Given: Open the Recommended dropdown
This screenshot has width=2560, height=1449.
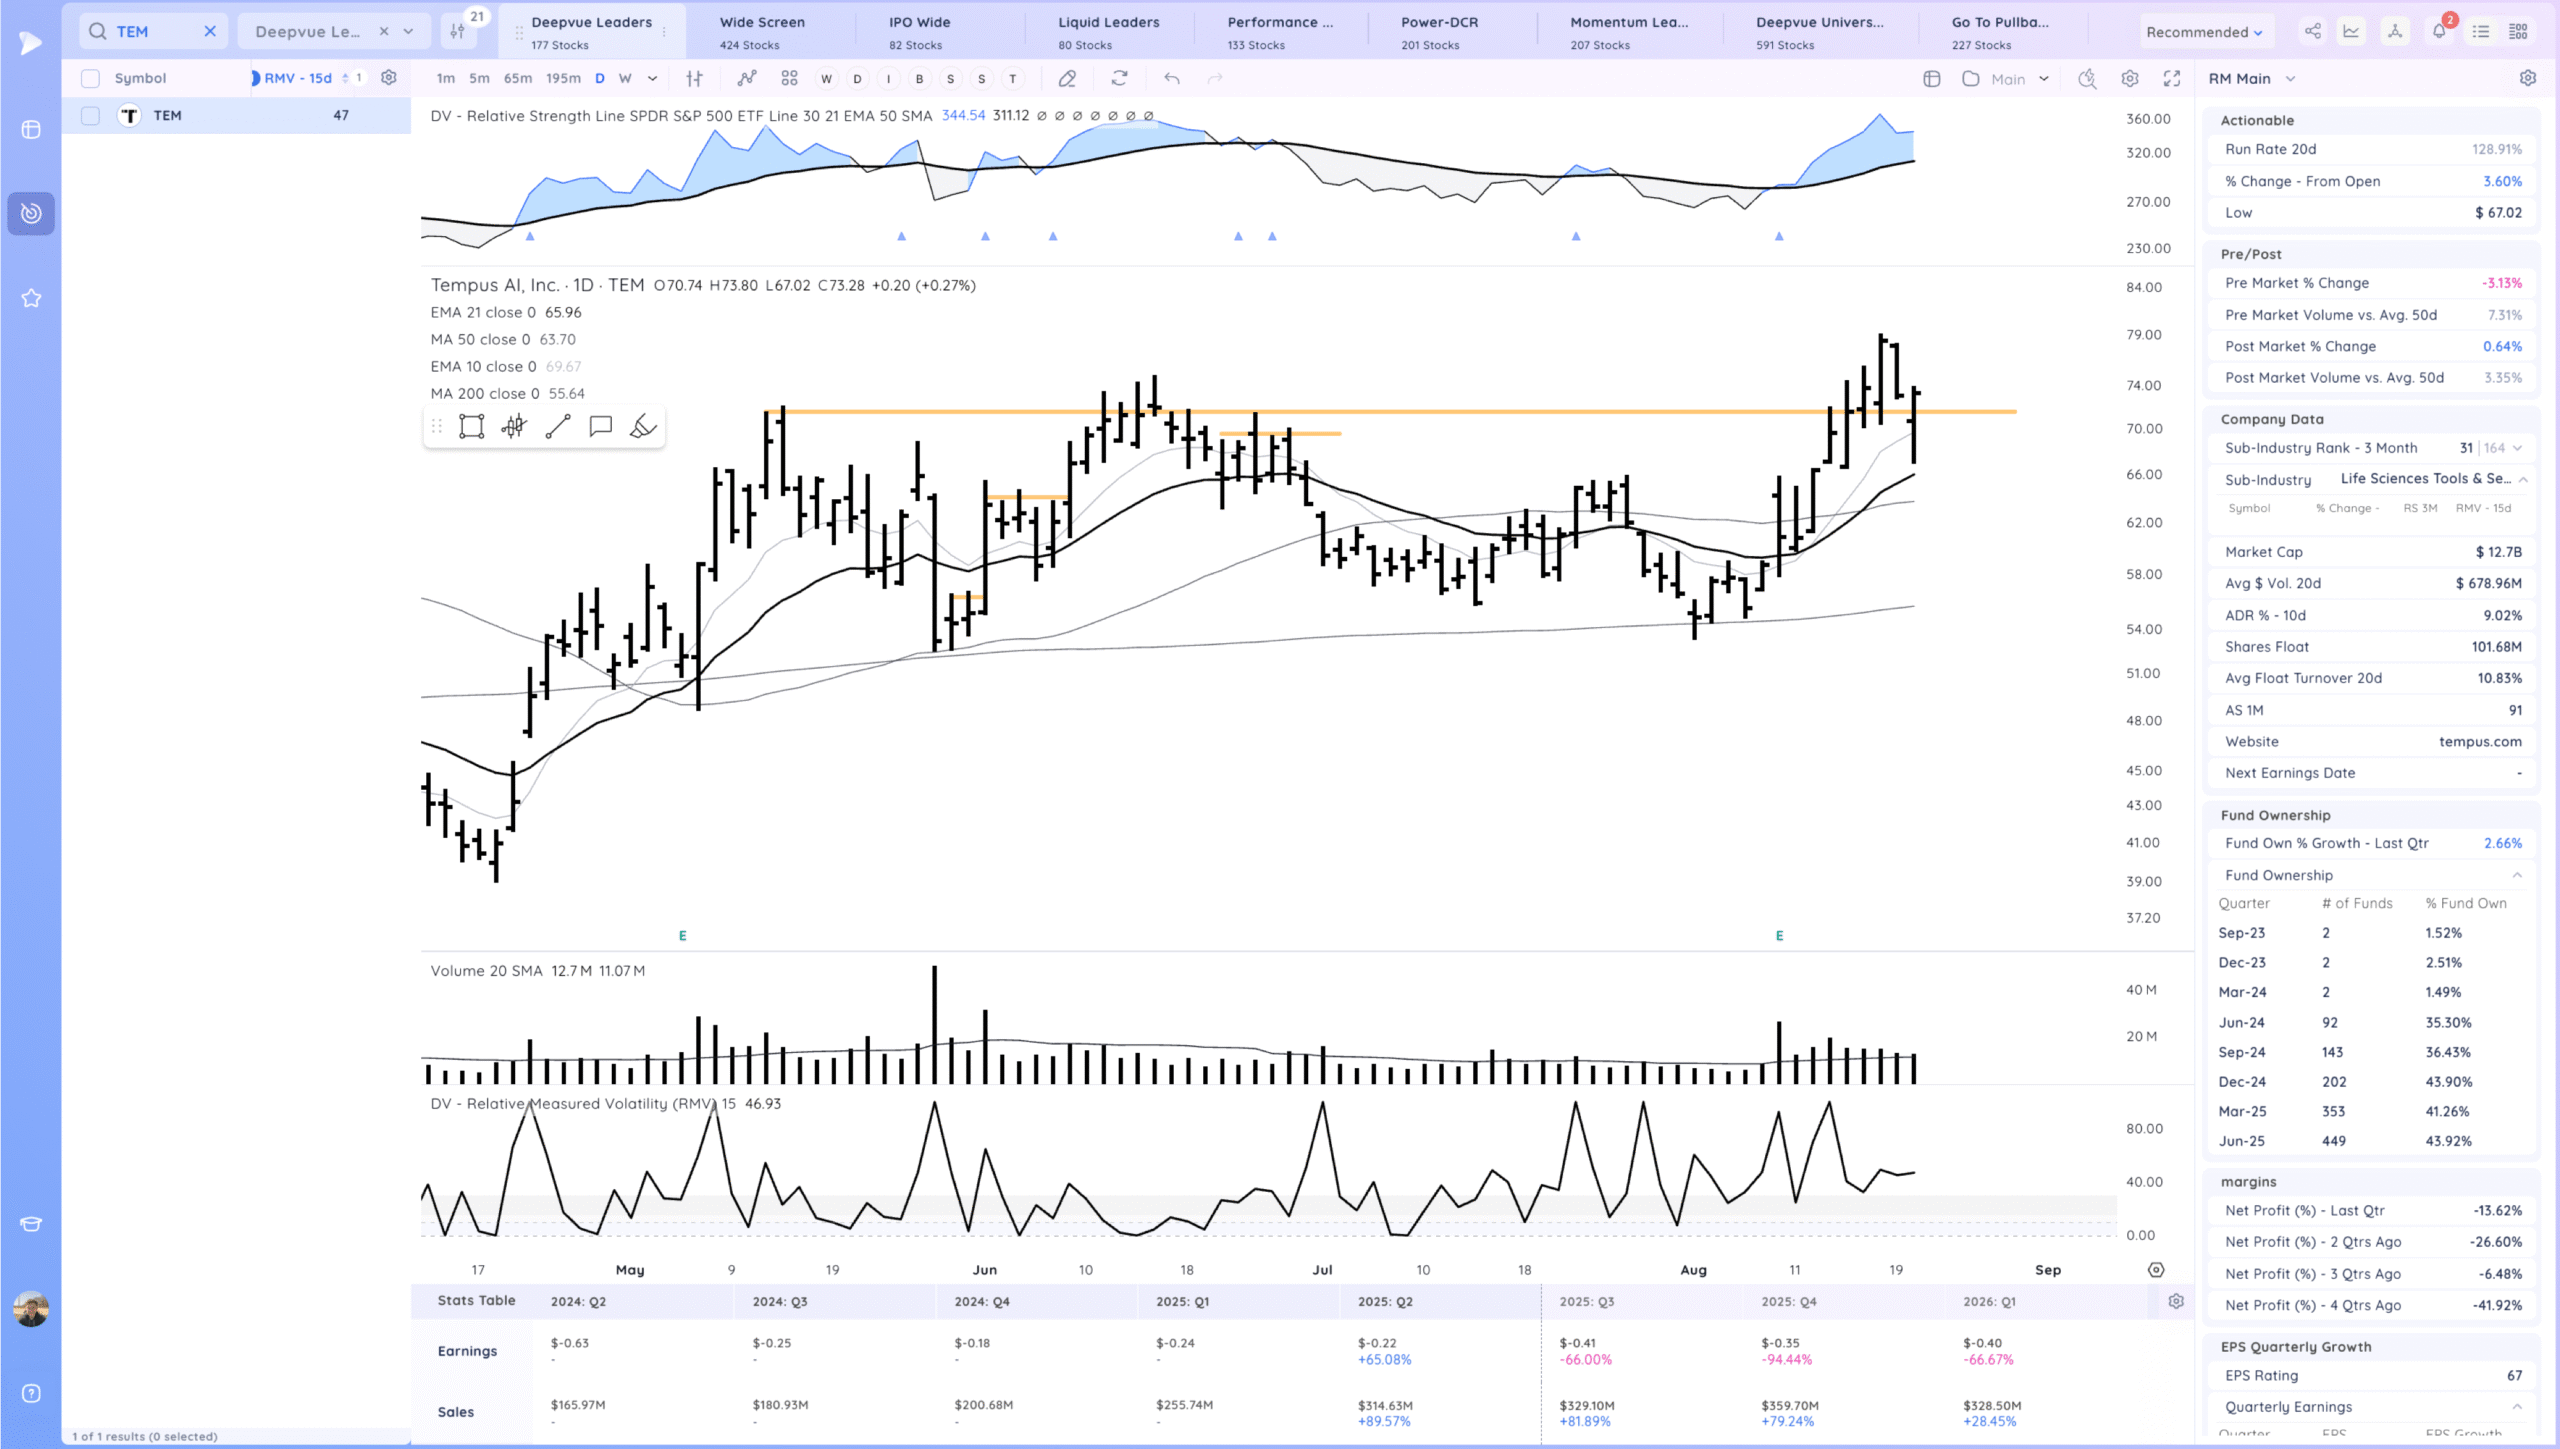Looking at the screenshot, I should point(2203,32).
